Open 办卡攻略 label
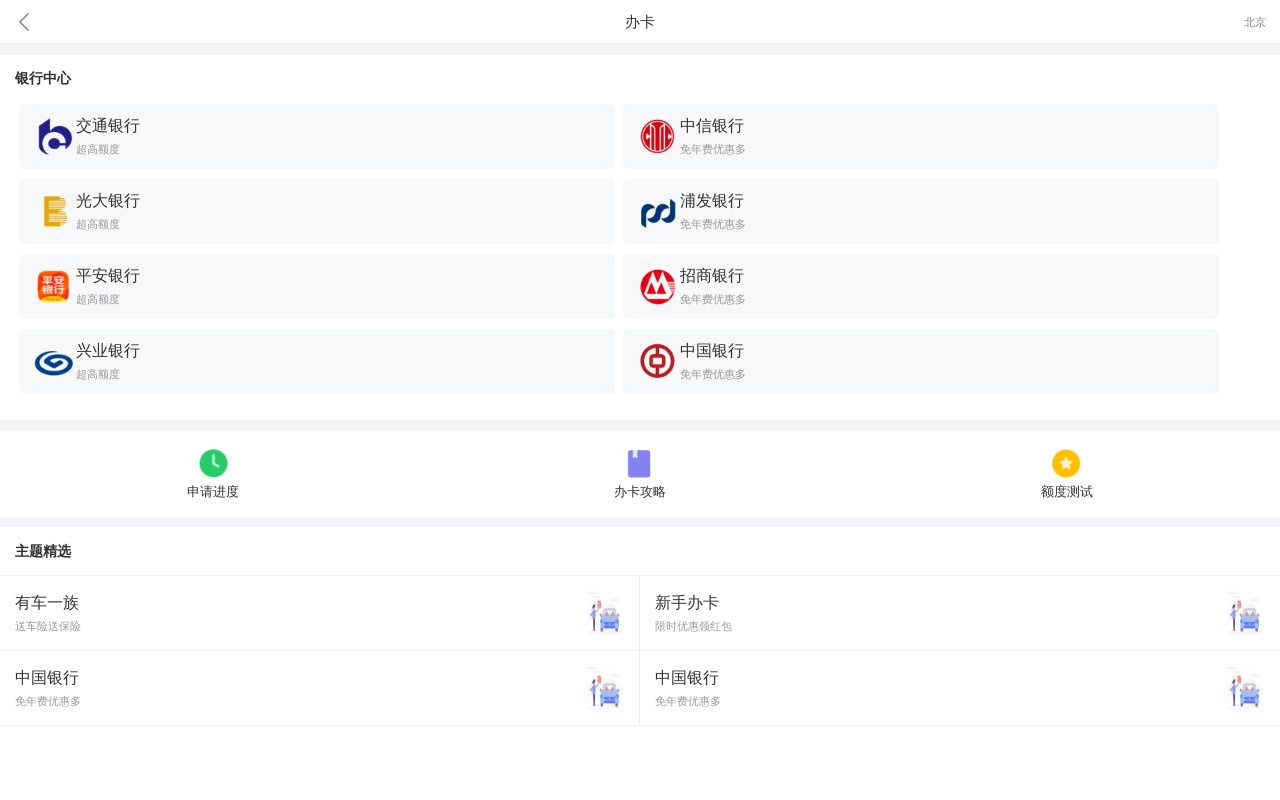This screenshot has height=800, width=1280. [640, 492]
